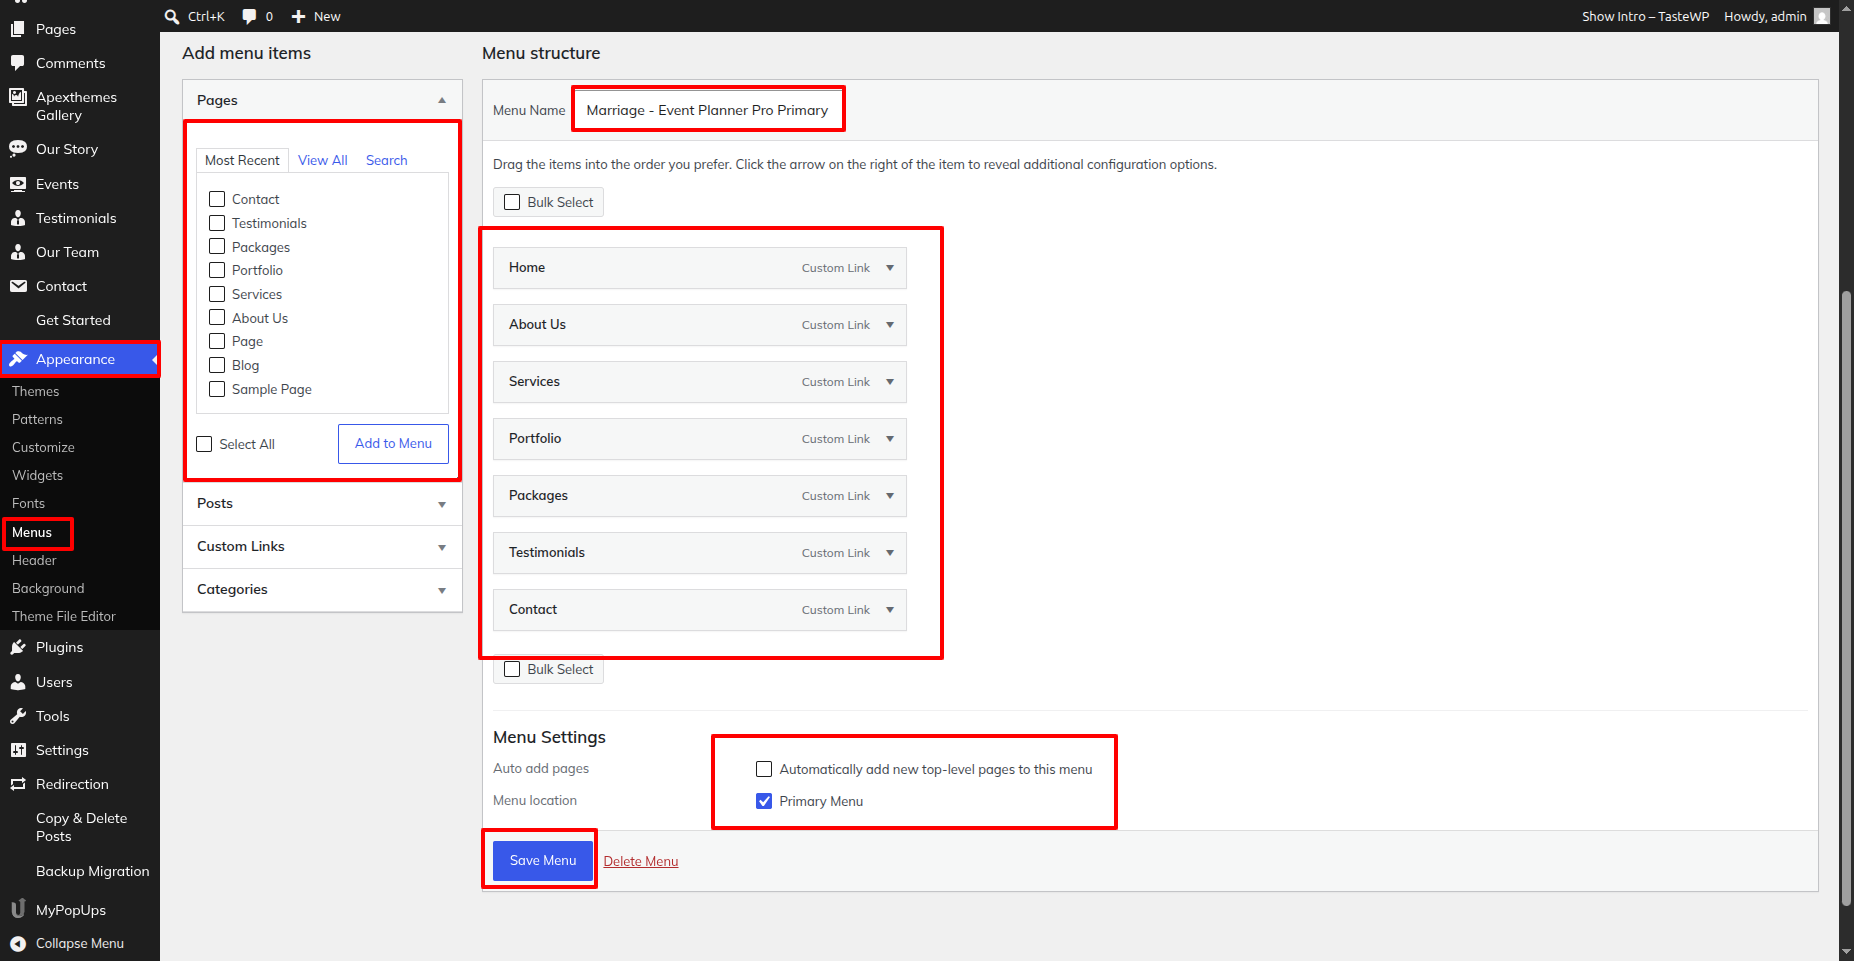Image resolution: width=1854 pixels, height=961 pixels.
Task: Click the Events sidebar icon
Action: coord(18,184)
